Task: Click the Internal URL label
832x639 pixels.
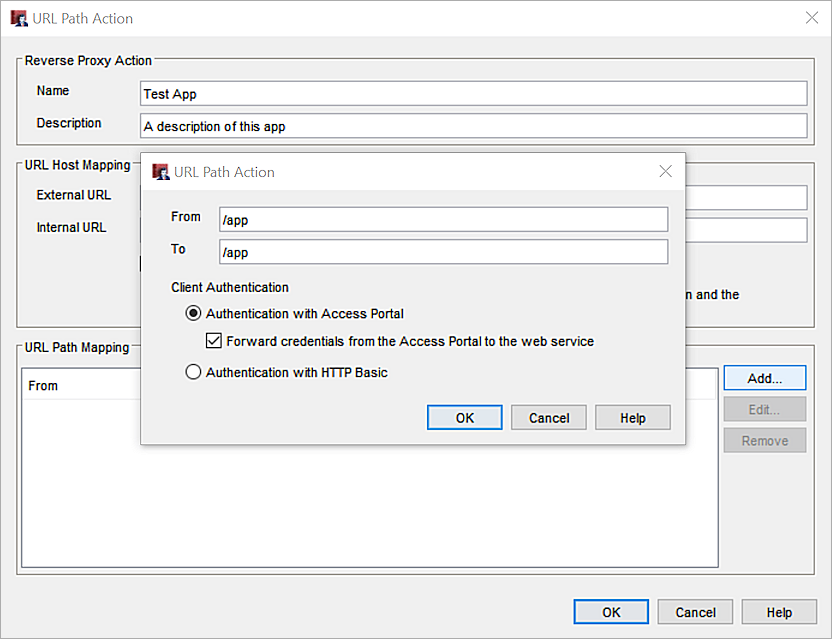Action: (71, 227)
